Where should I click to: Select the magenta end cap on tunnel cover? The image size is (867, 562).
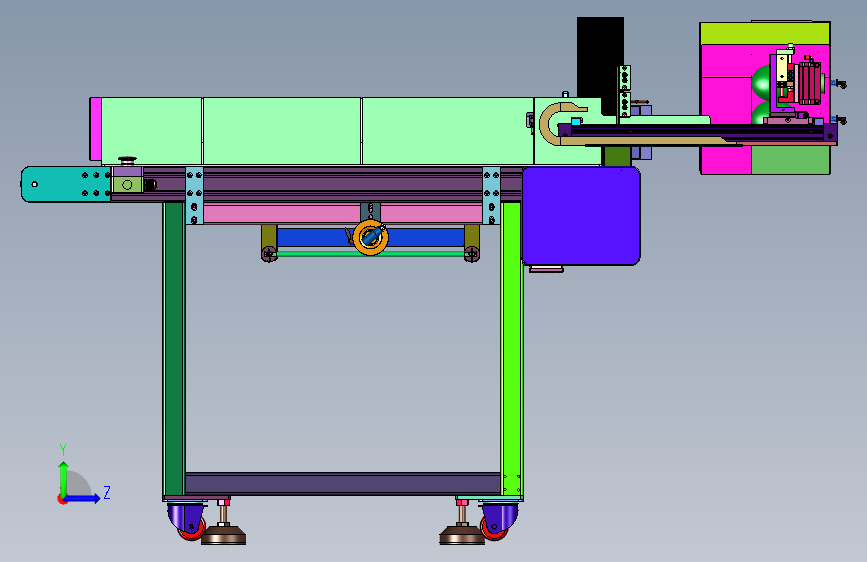pyautogui.click(x=96, y=129)
